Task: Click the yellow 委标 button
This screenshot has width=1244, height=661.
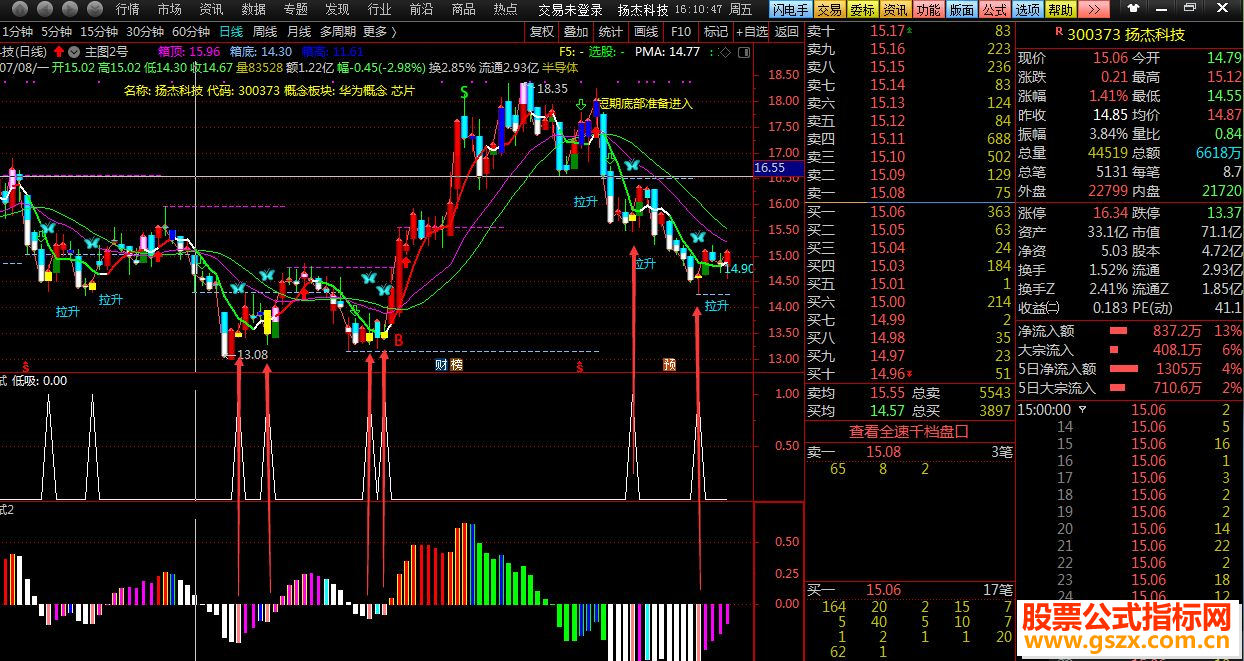Action: pos(862,9)
